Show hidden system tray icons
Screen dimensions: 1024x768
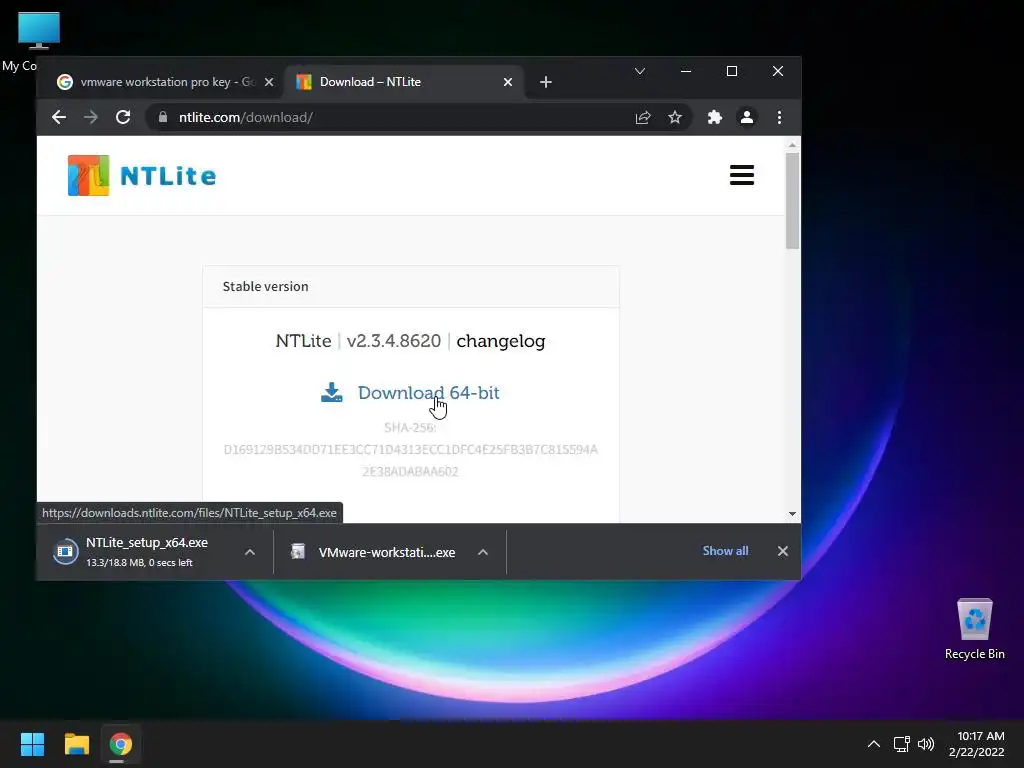click(874, 744)
